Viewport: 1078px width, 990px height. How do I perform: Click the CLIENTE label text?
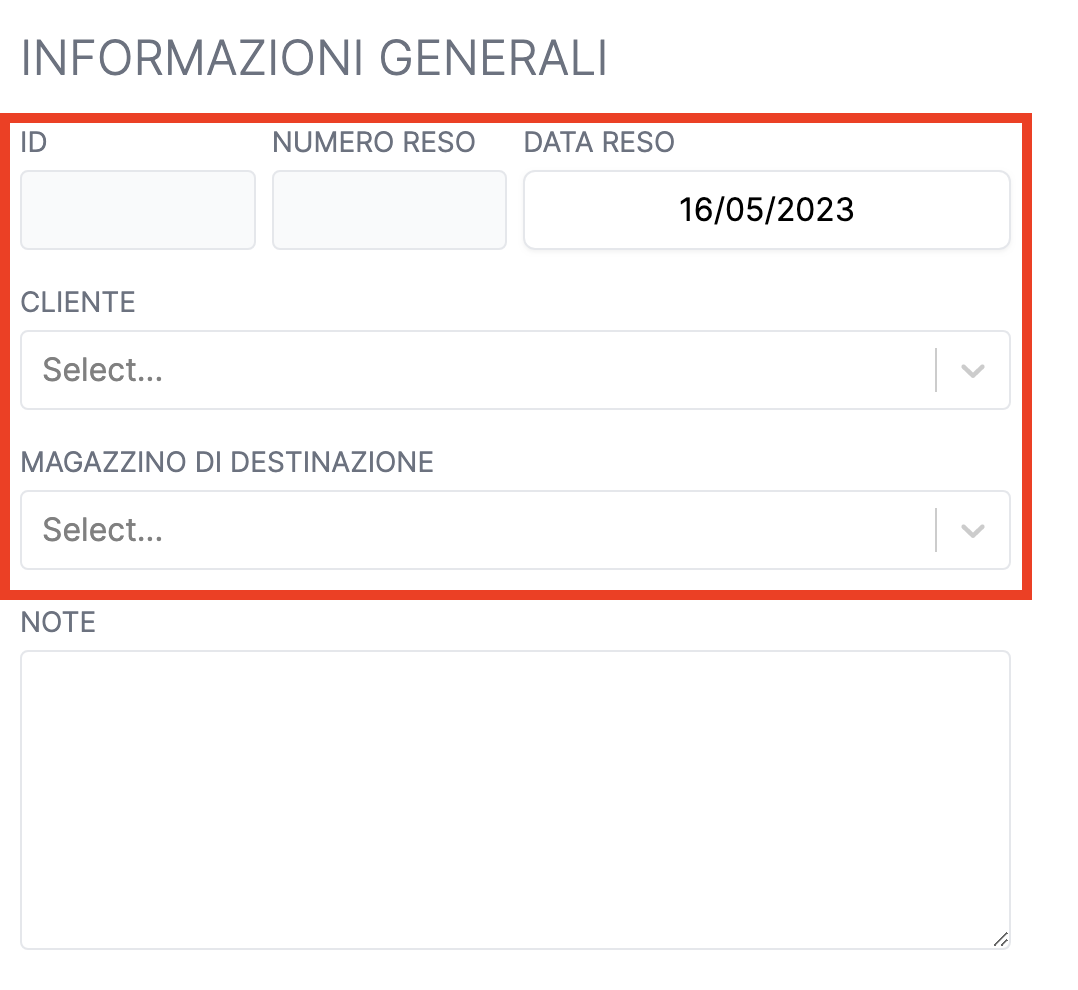[x=78, y=302]
